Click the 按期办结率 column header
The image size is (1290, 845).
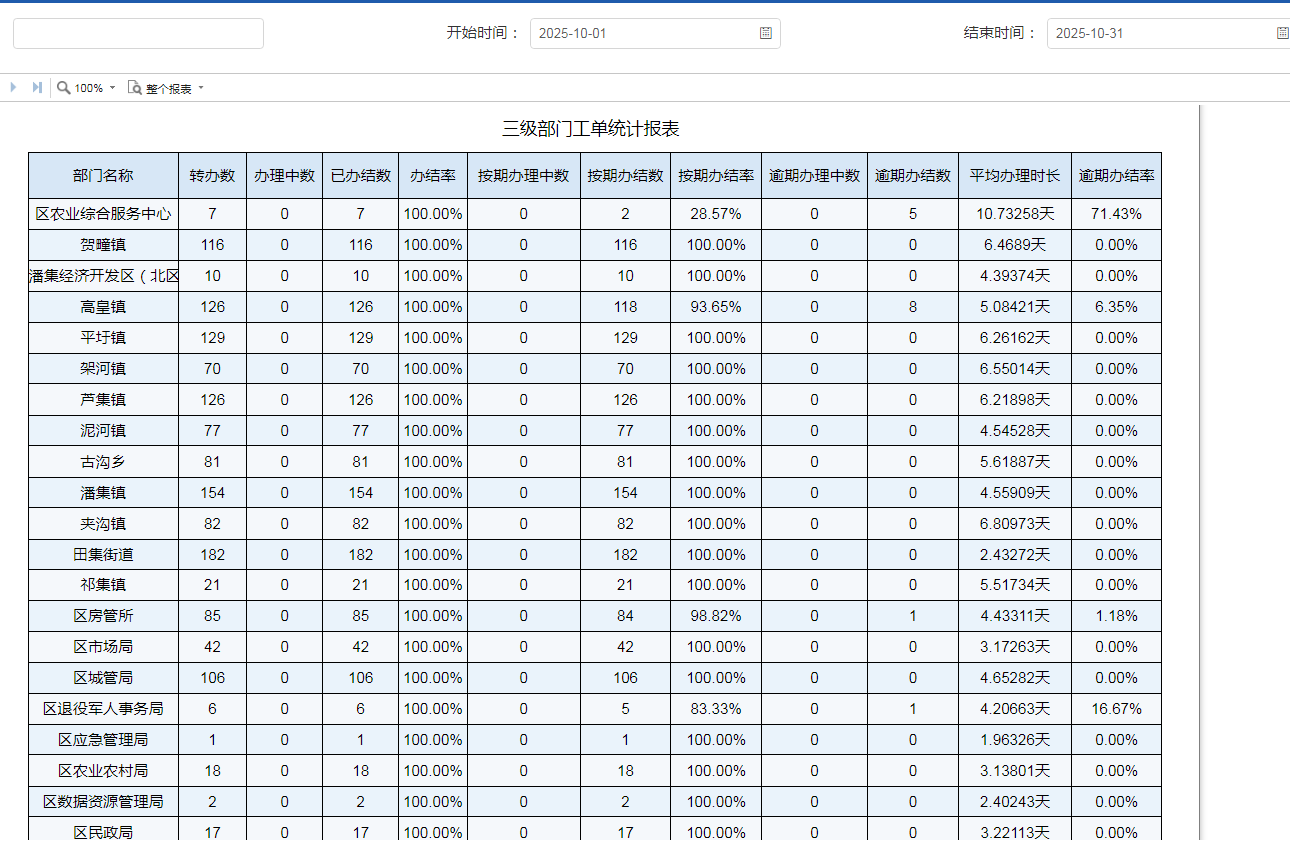click(716, 176)
